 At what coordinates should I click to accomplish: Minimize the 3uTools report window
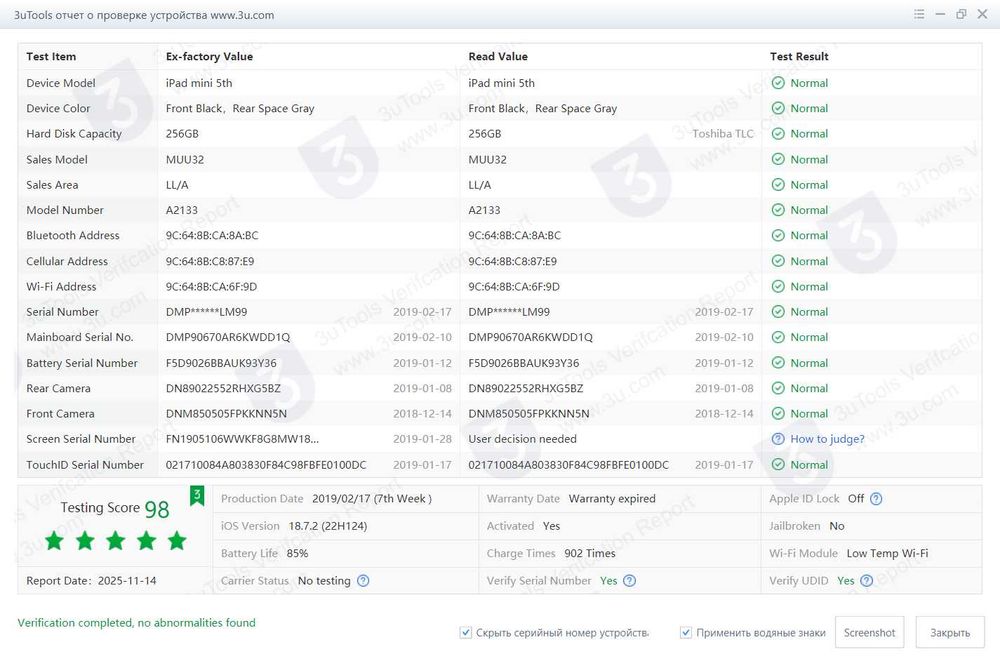click(940, 14)
